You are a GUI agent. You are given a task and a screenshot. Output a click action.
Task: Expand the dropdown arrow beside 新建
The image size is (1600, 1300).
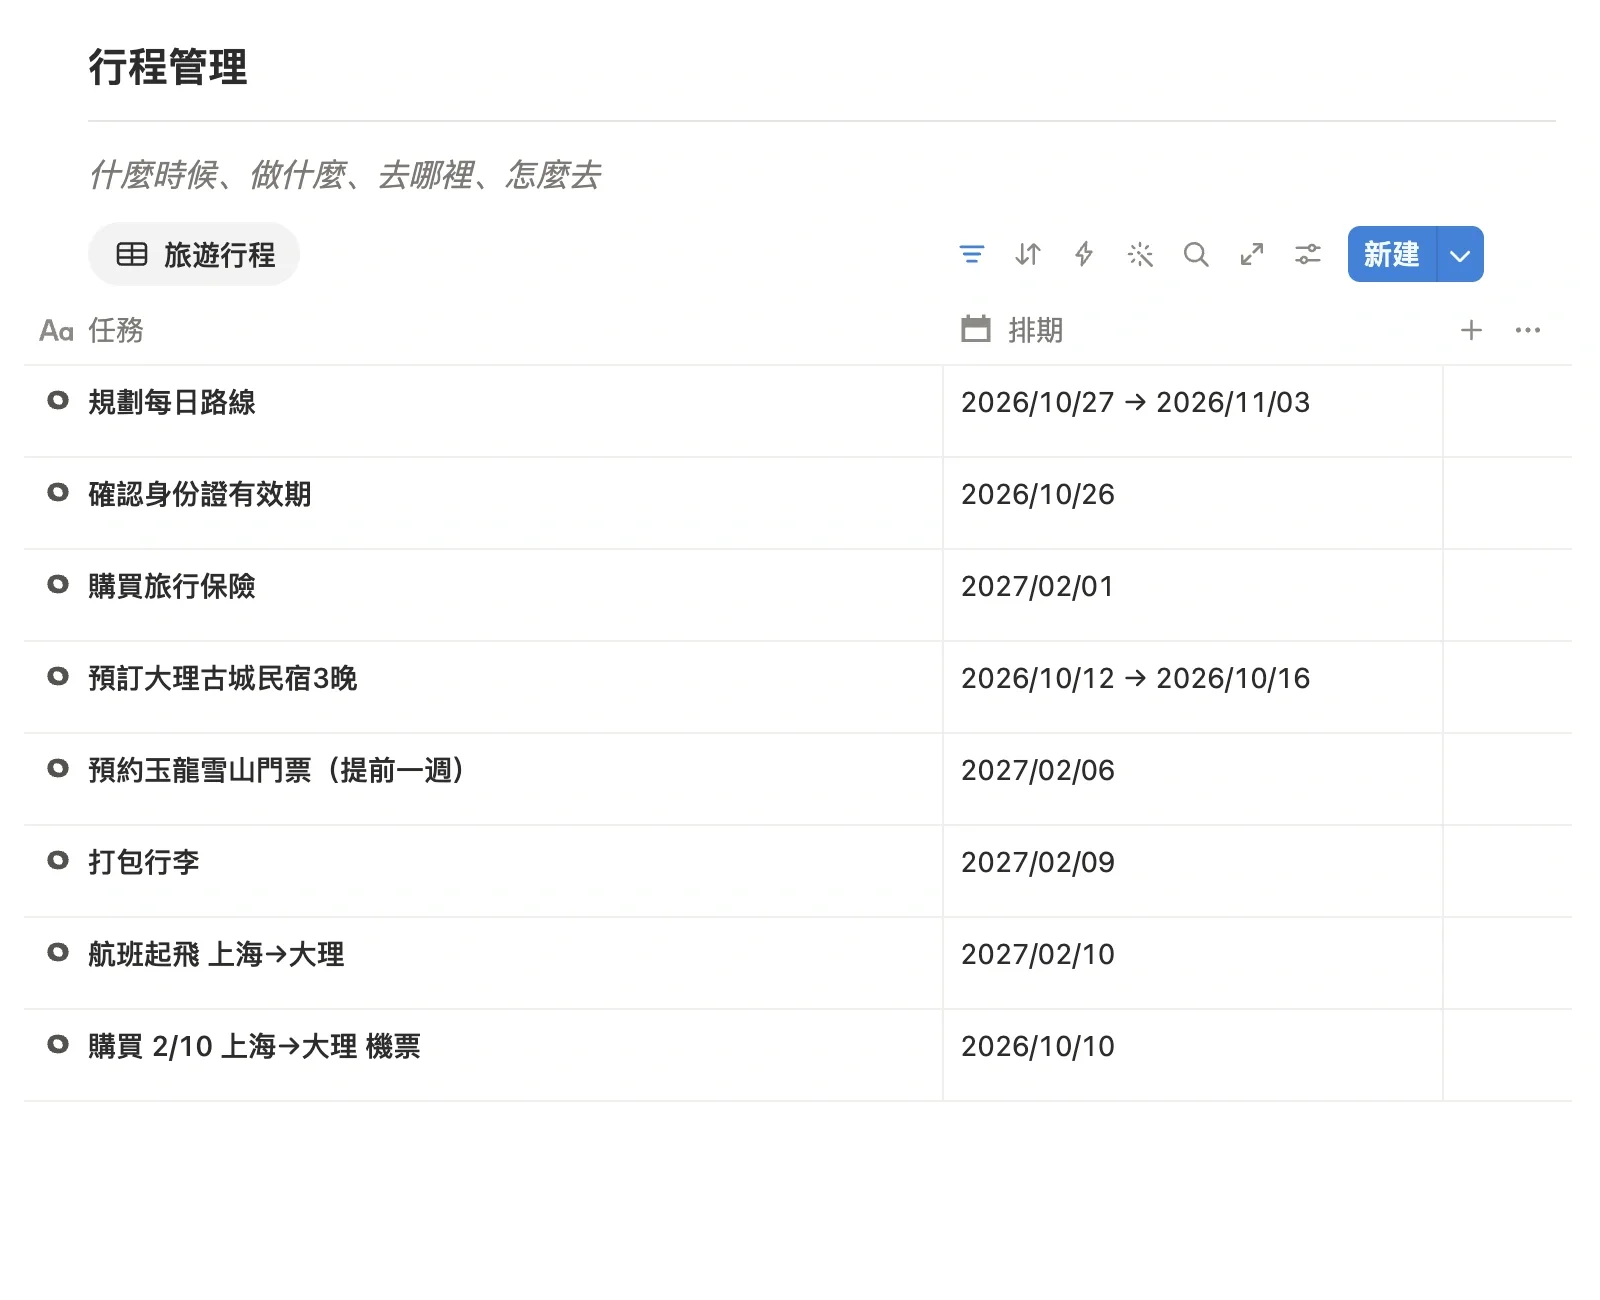[1460, 254]
